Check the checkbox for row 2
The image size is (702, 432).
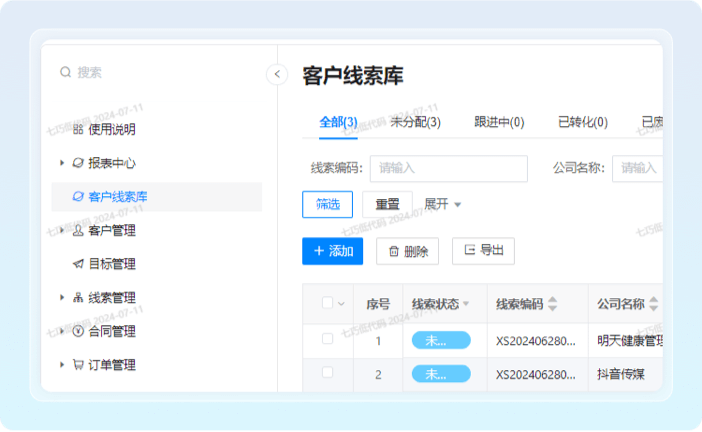pos(327,374)
